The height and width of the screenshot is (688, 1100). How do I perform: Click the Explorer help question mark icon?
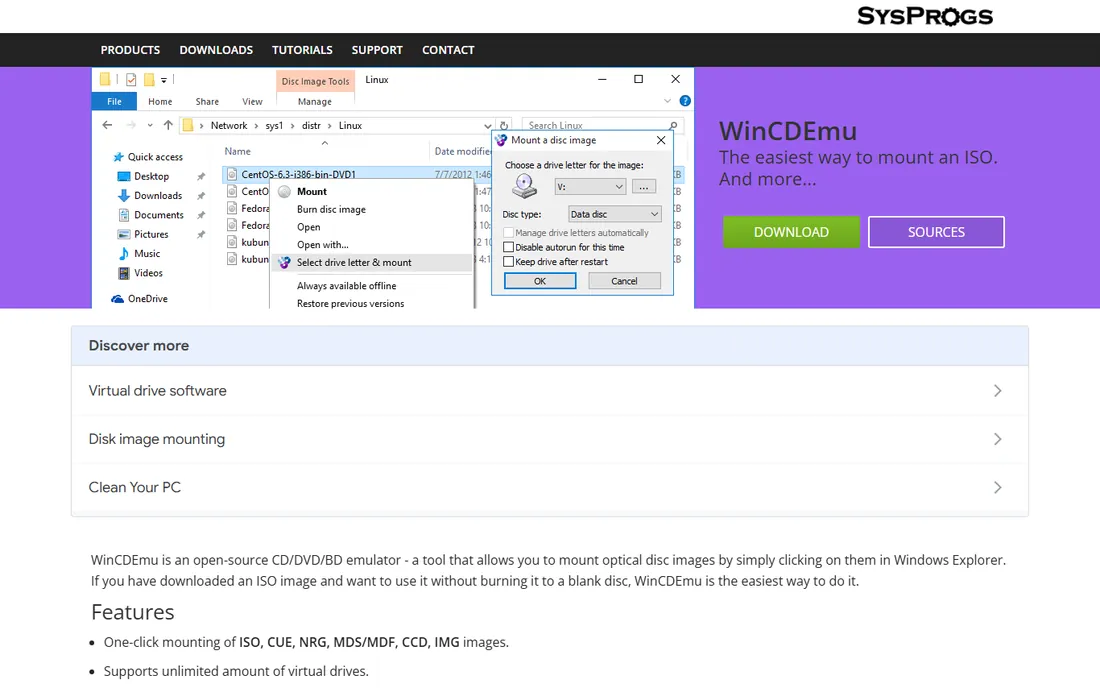click(x=685, y=101)
